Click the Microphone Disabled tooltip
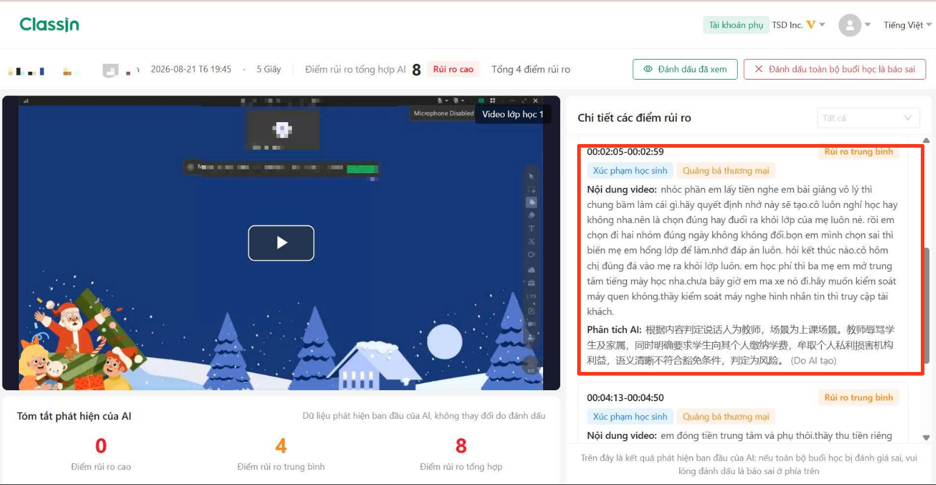The height and width of the screenshot is (485, 936). (443, 113)
